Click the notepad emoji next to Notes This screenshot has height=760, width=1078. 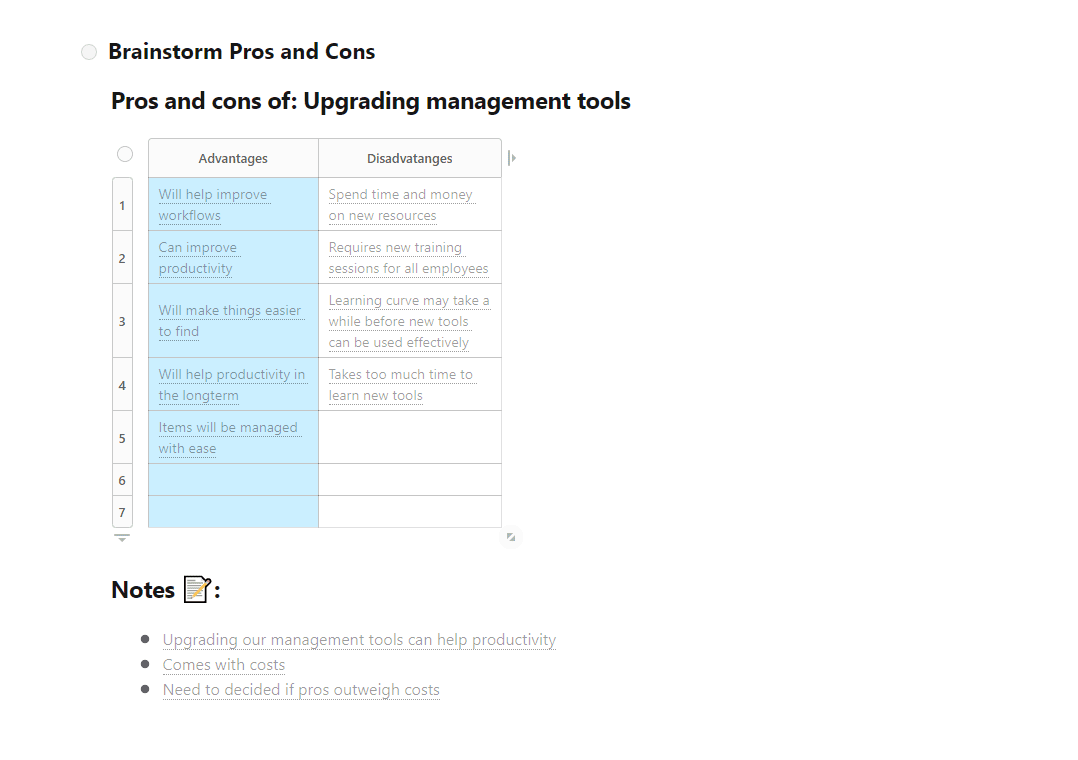click(x=197, y=589)
